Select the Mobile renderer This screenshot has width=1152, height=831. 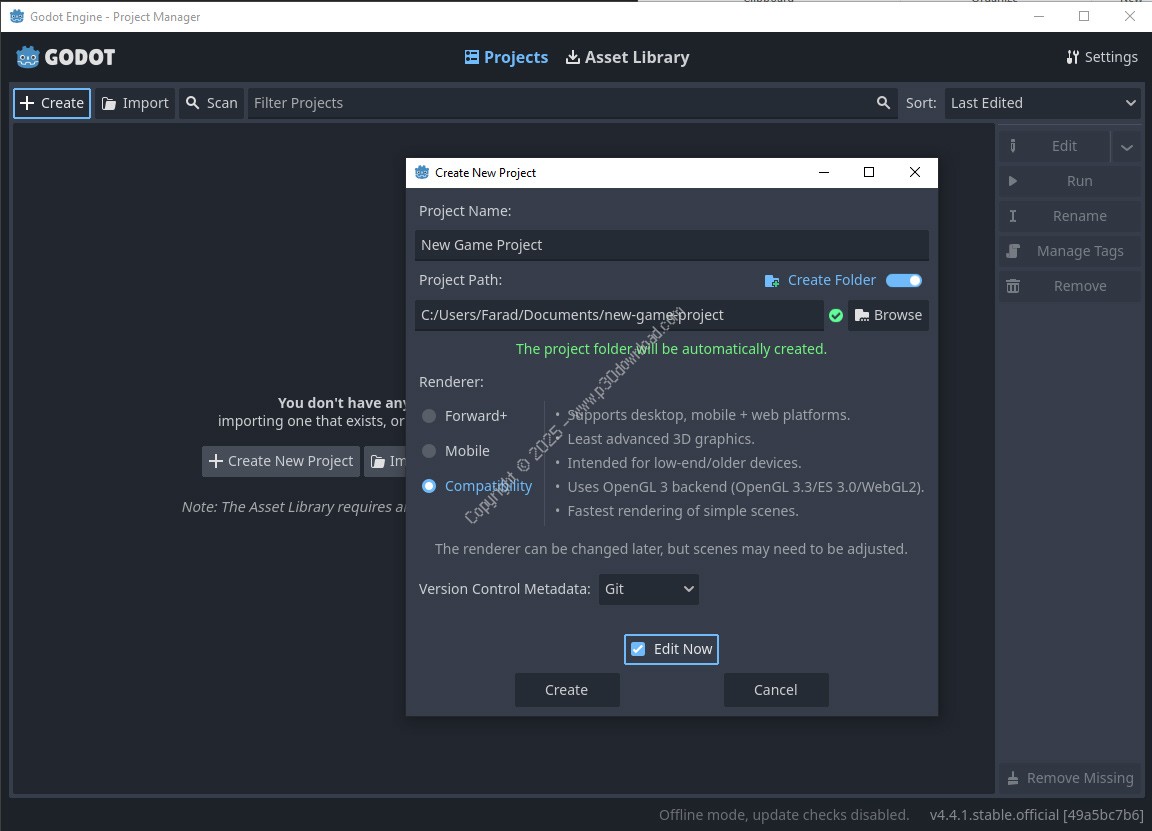456,451
